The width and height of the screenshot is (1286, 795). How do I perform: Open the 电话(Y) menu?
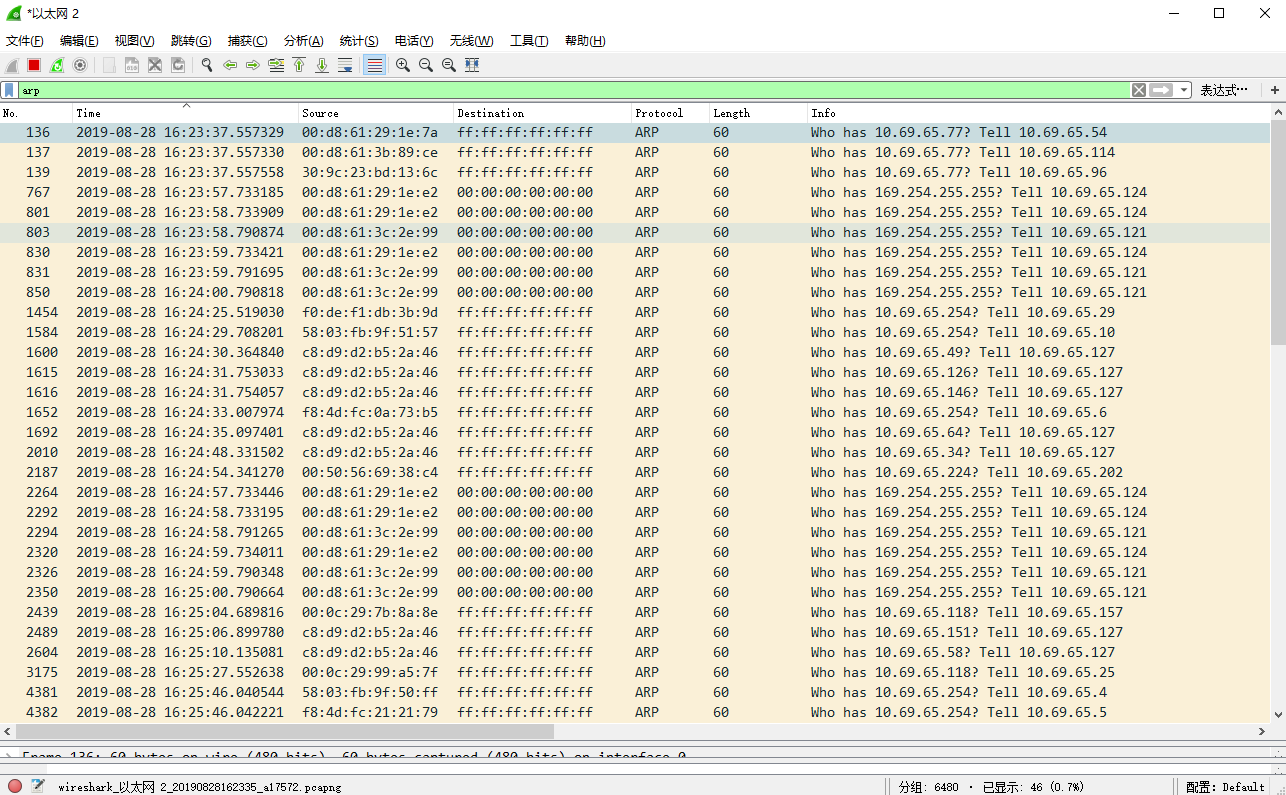(x=414, y=41)
